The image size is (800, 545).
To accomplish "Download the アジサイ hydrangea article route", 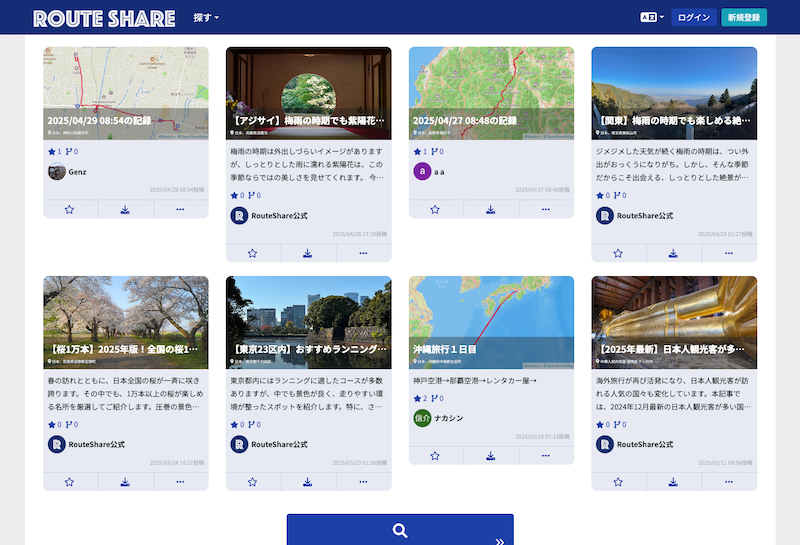I will pos(308,253).
